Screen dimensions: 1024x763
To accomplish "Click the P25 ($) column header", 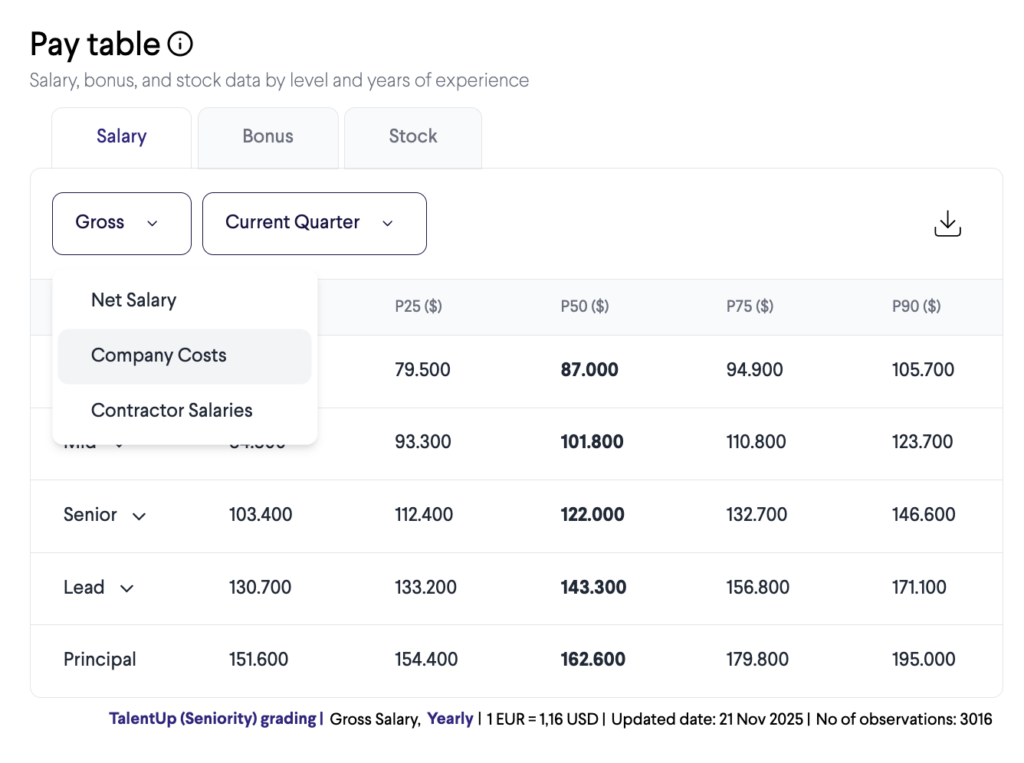I will [418, 307].
